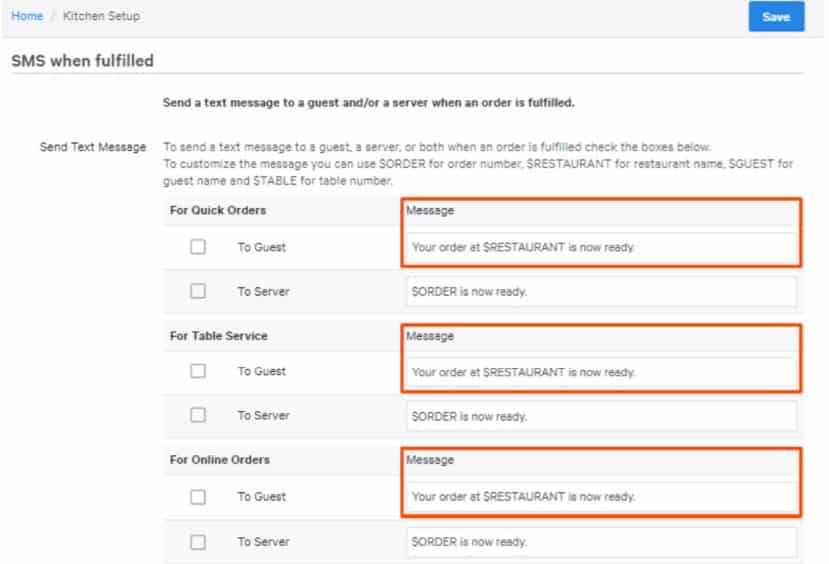Check To Guest box under Table Service
This screenshot has height=564, width=829.
point(198,371)
